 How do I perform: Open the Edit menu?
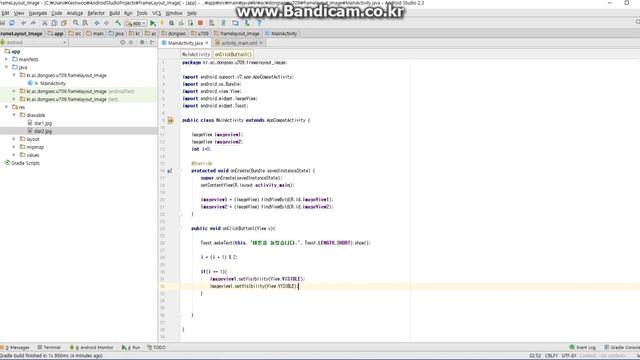(5, 13)
